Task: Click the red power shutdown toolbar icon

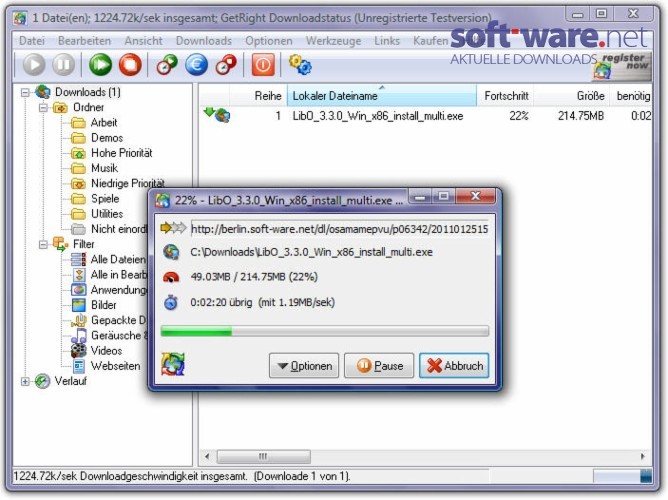Action: click(263, 65)
